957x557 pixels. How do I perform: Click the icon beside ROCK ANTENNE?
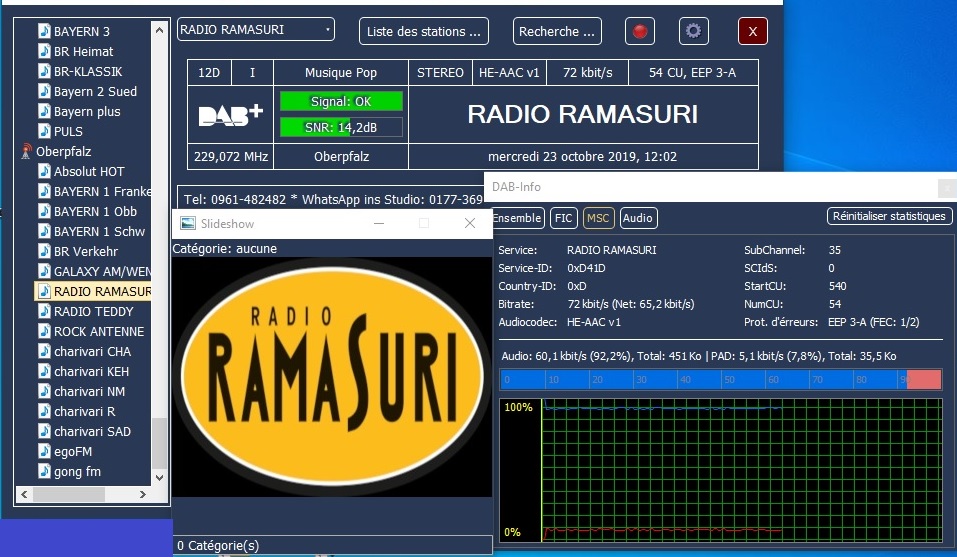coord(44,331)
